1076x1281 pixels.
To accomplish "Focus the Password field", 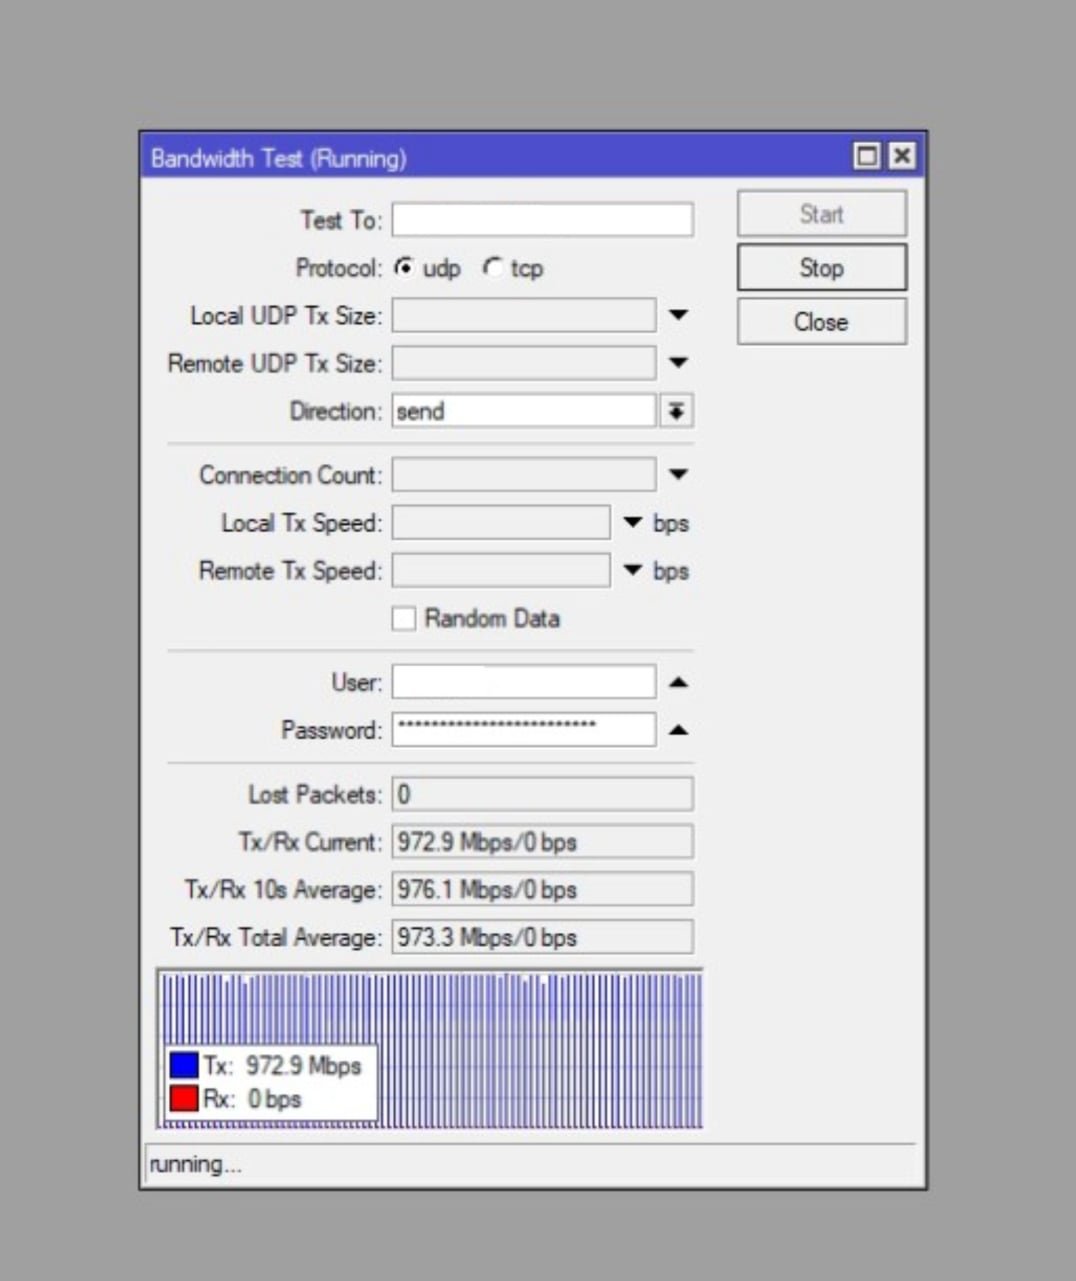I will click(523, 731).
